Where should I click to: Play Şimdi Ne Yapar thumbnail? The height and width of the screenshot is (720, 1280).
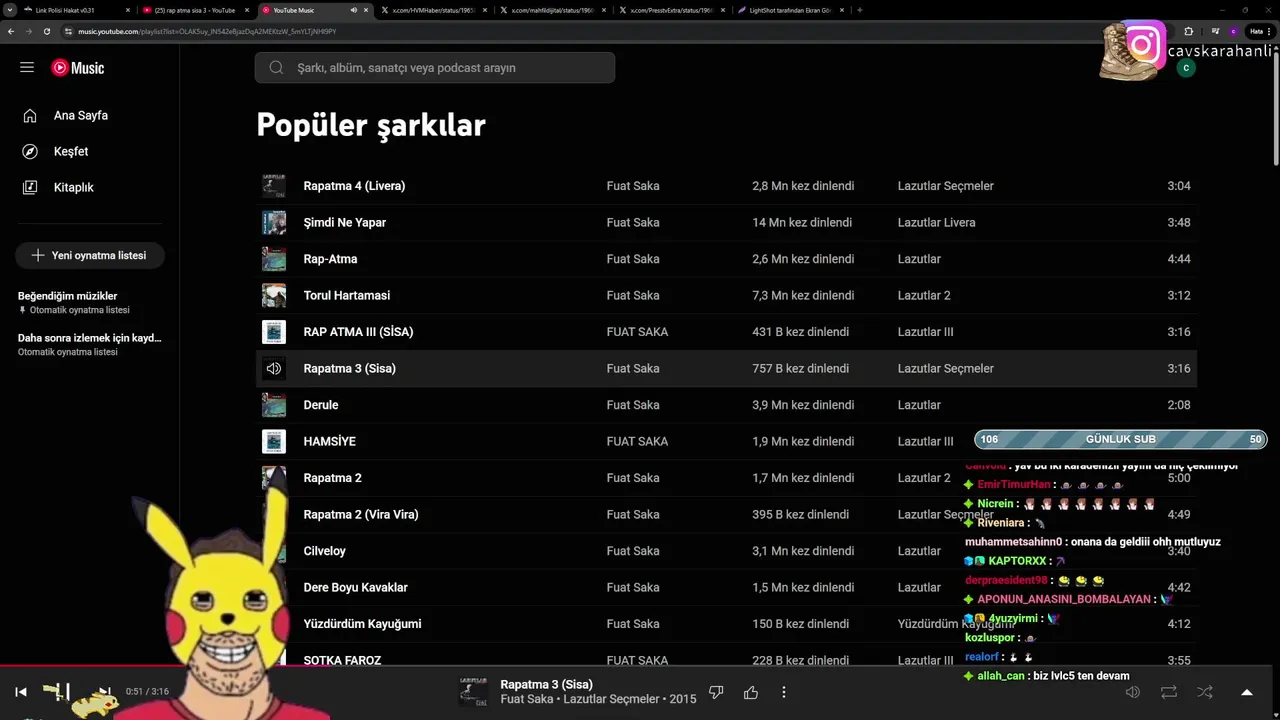point(274,222)
